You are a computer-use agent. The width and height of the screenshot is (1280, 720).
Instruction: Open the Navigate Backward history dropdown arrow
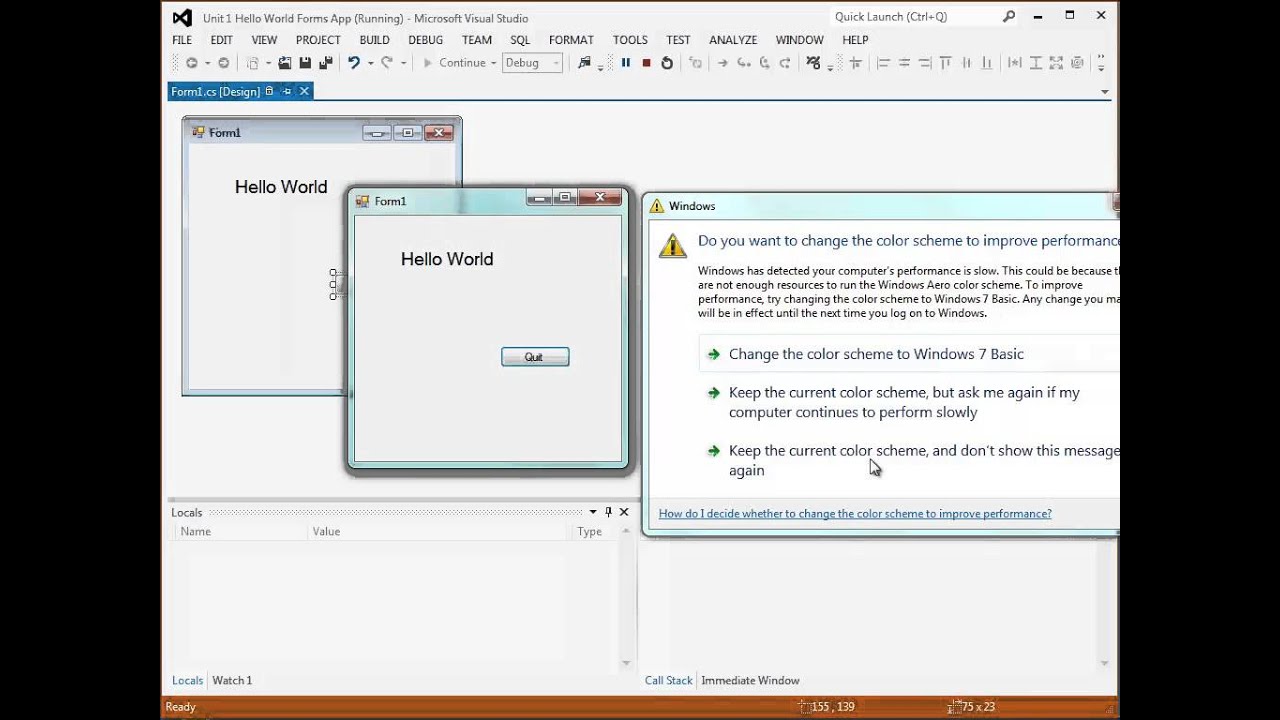[207, 63]
